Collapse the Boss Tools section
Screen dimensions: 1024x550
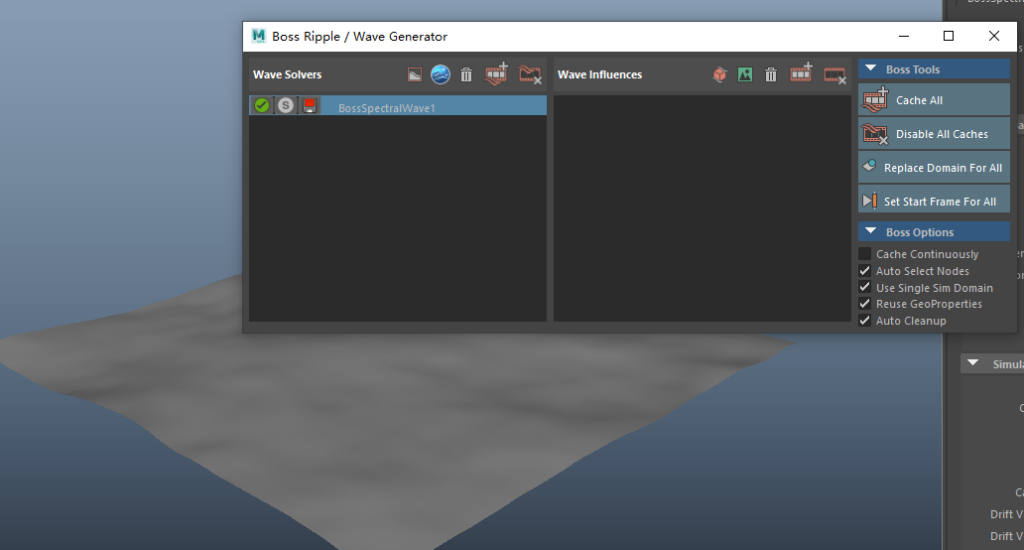[871, 69]
